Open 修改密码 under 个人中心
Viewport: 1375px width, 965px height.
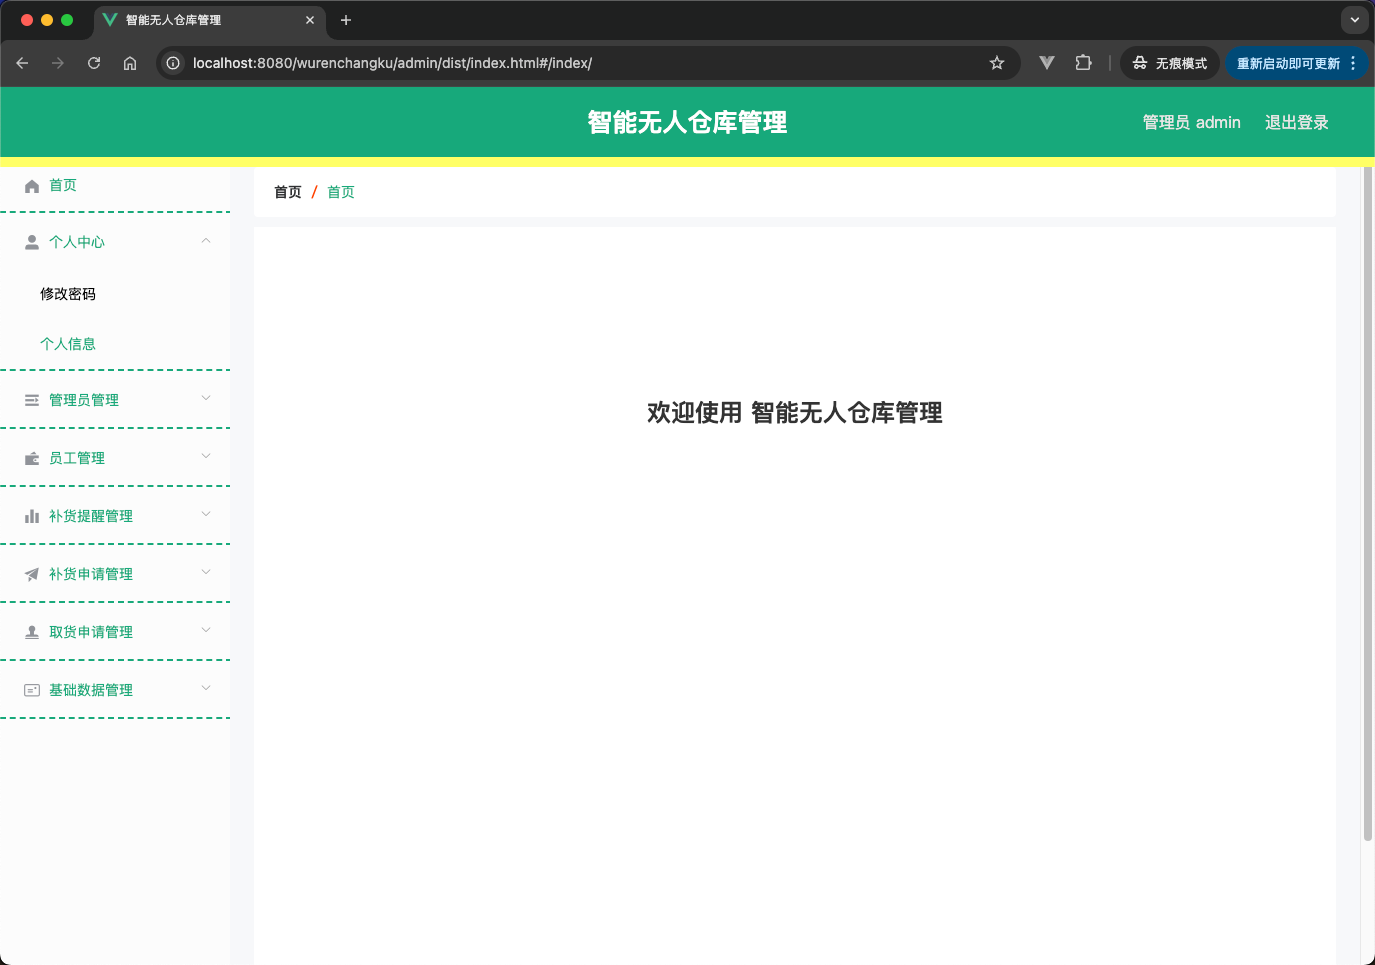68,294
